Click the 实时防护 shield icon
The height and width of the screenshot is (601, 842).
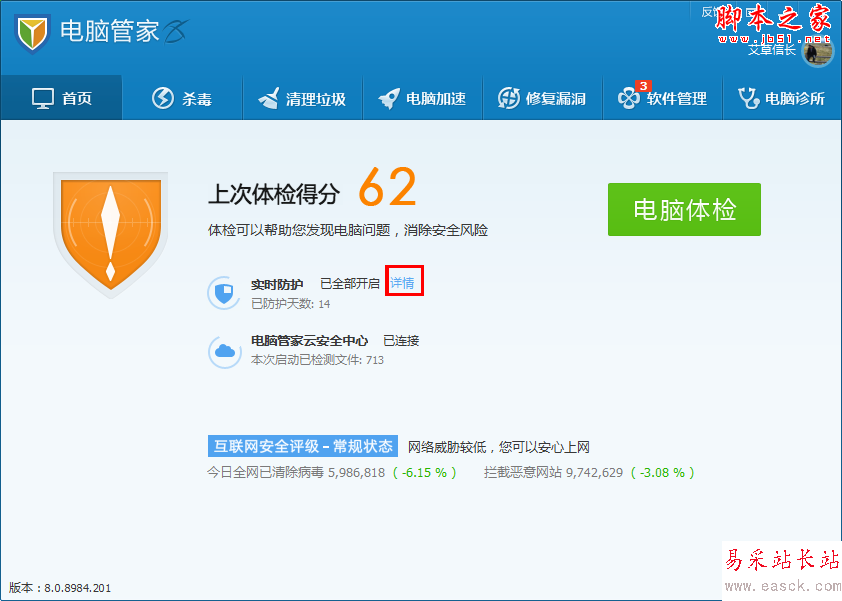click(x=224, y=293)
